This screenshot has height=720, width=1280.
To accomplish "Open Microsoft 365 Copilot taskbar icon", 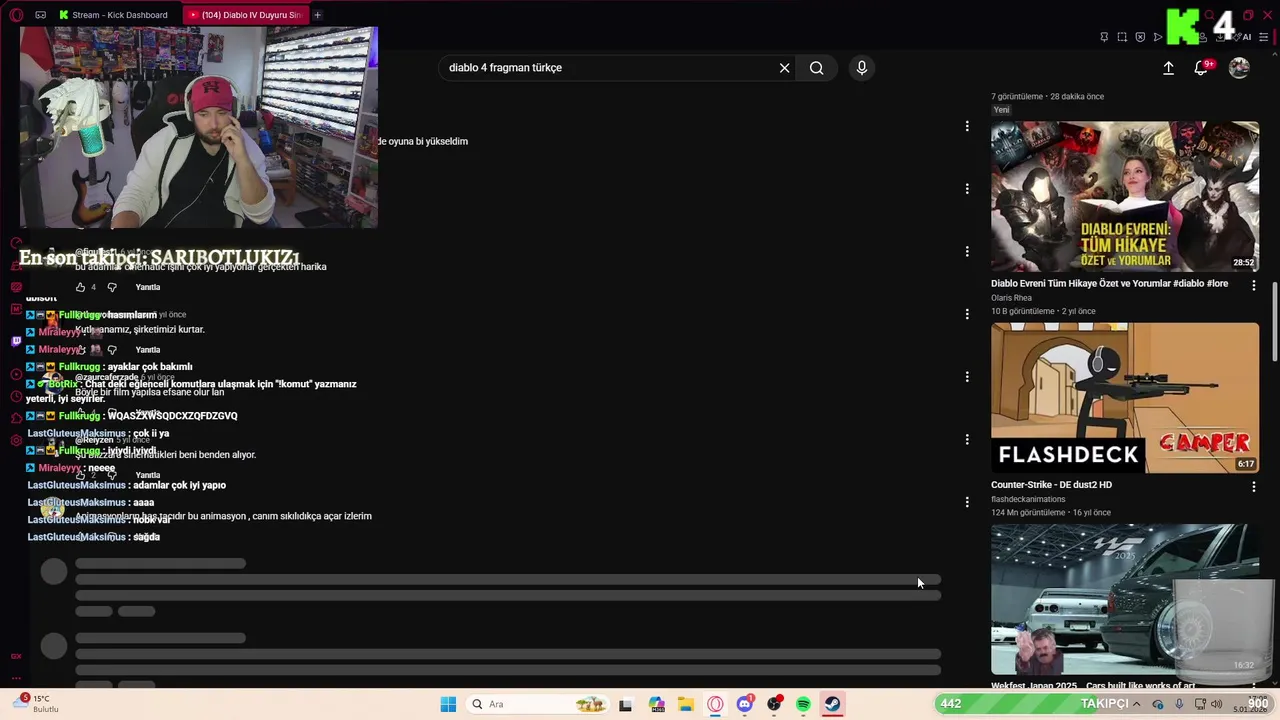I will pos(657,704).
